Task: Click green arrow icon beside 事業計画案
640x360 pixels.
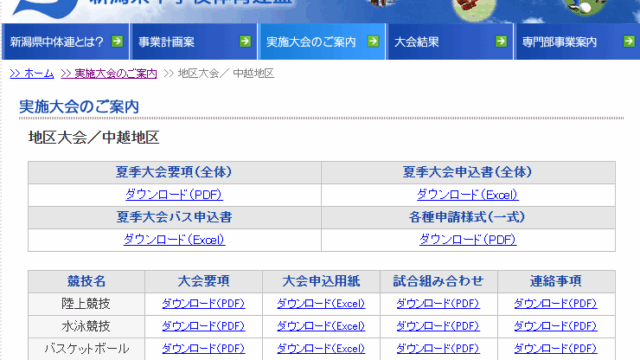Action: tap(245, 41)
